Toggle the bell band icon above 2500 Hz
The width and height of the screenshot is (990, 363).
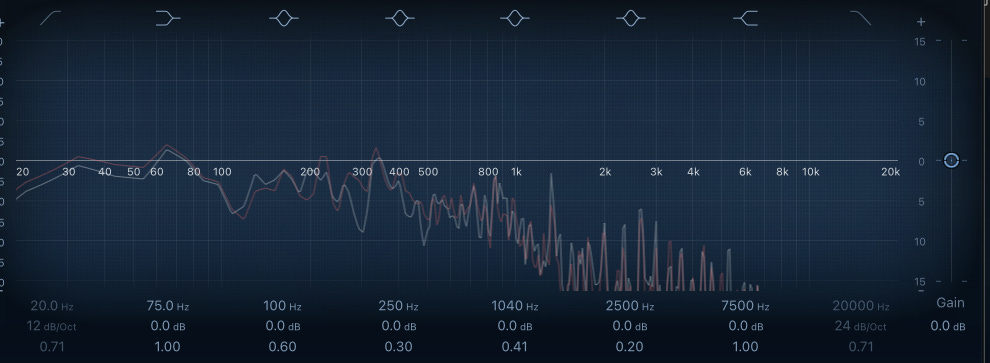coord(631,18)
